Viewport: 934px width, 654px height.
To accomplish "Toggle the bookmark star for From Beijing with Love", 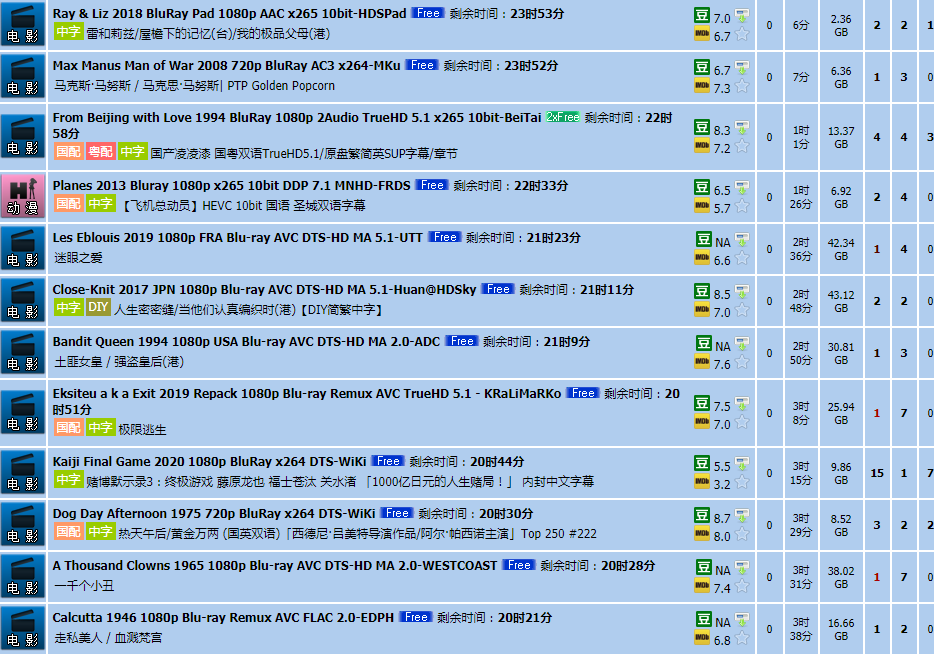I will click(742, 147).
